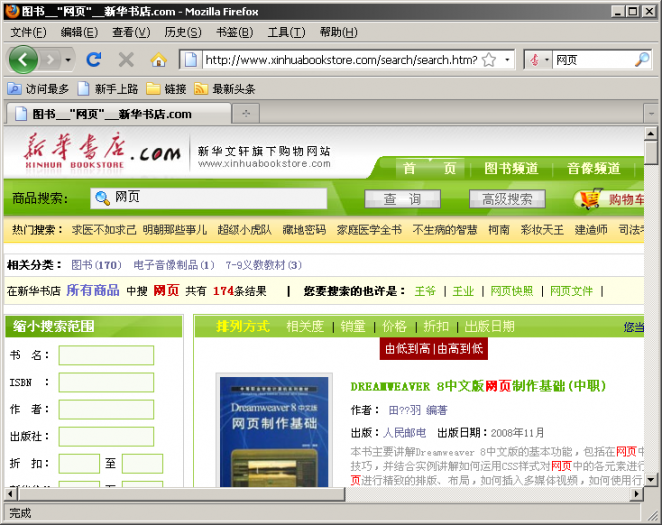Click hot search 藏地密码

[x=304, y=230]
